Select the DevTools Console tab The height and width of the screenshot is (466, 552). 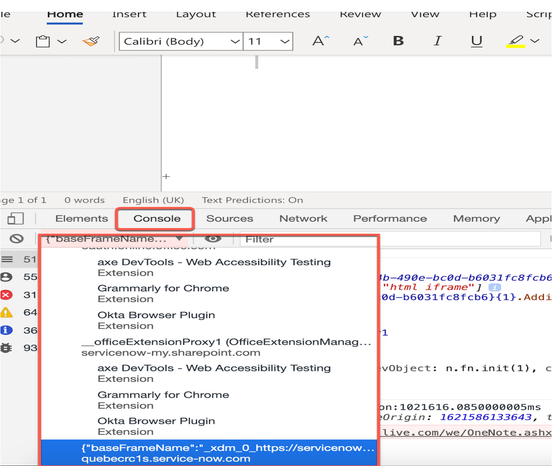tap(157, 219)
